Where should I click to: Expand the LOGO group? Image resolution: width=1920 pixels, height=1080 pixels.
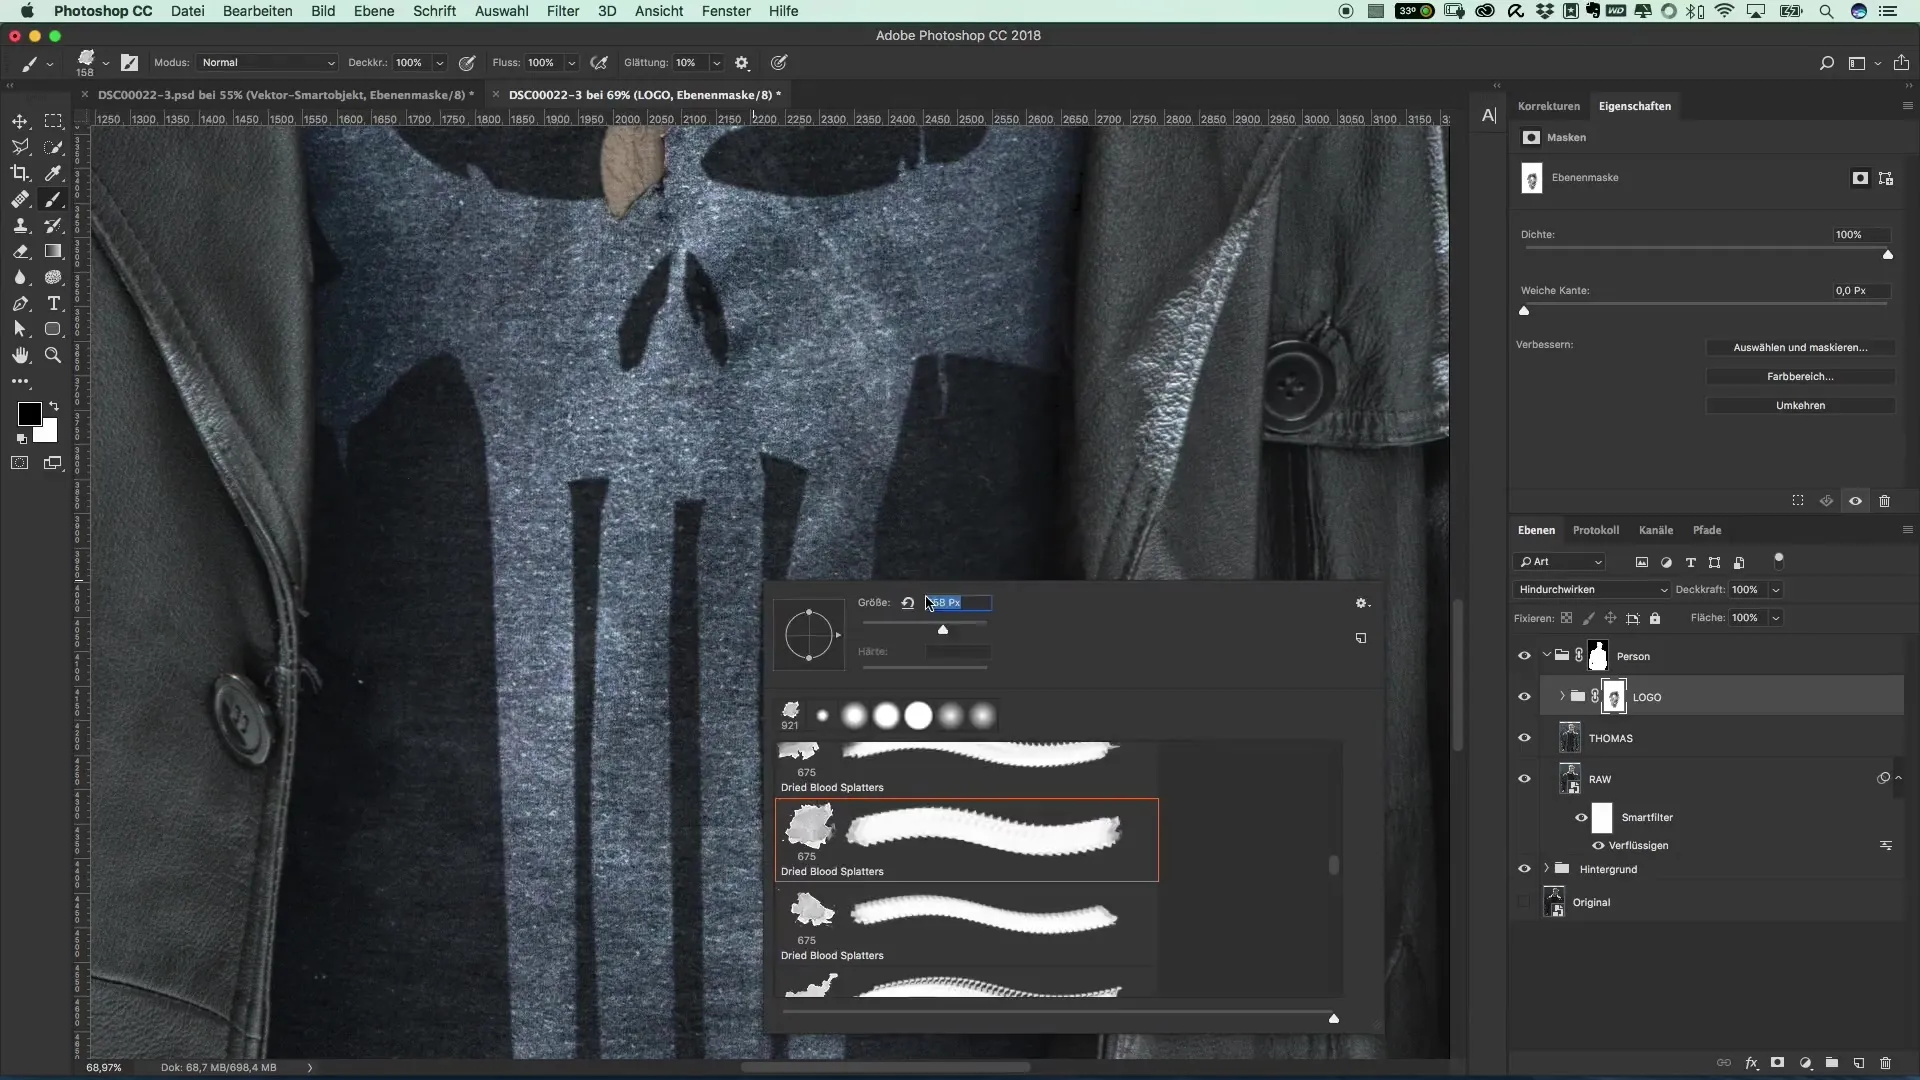point(1562,696)
